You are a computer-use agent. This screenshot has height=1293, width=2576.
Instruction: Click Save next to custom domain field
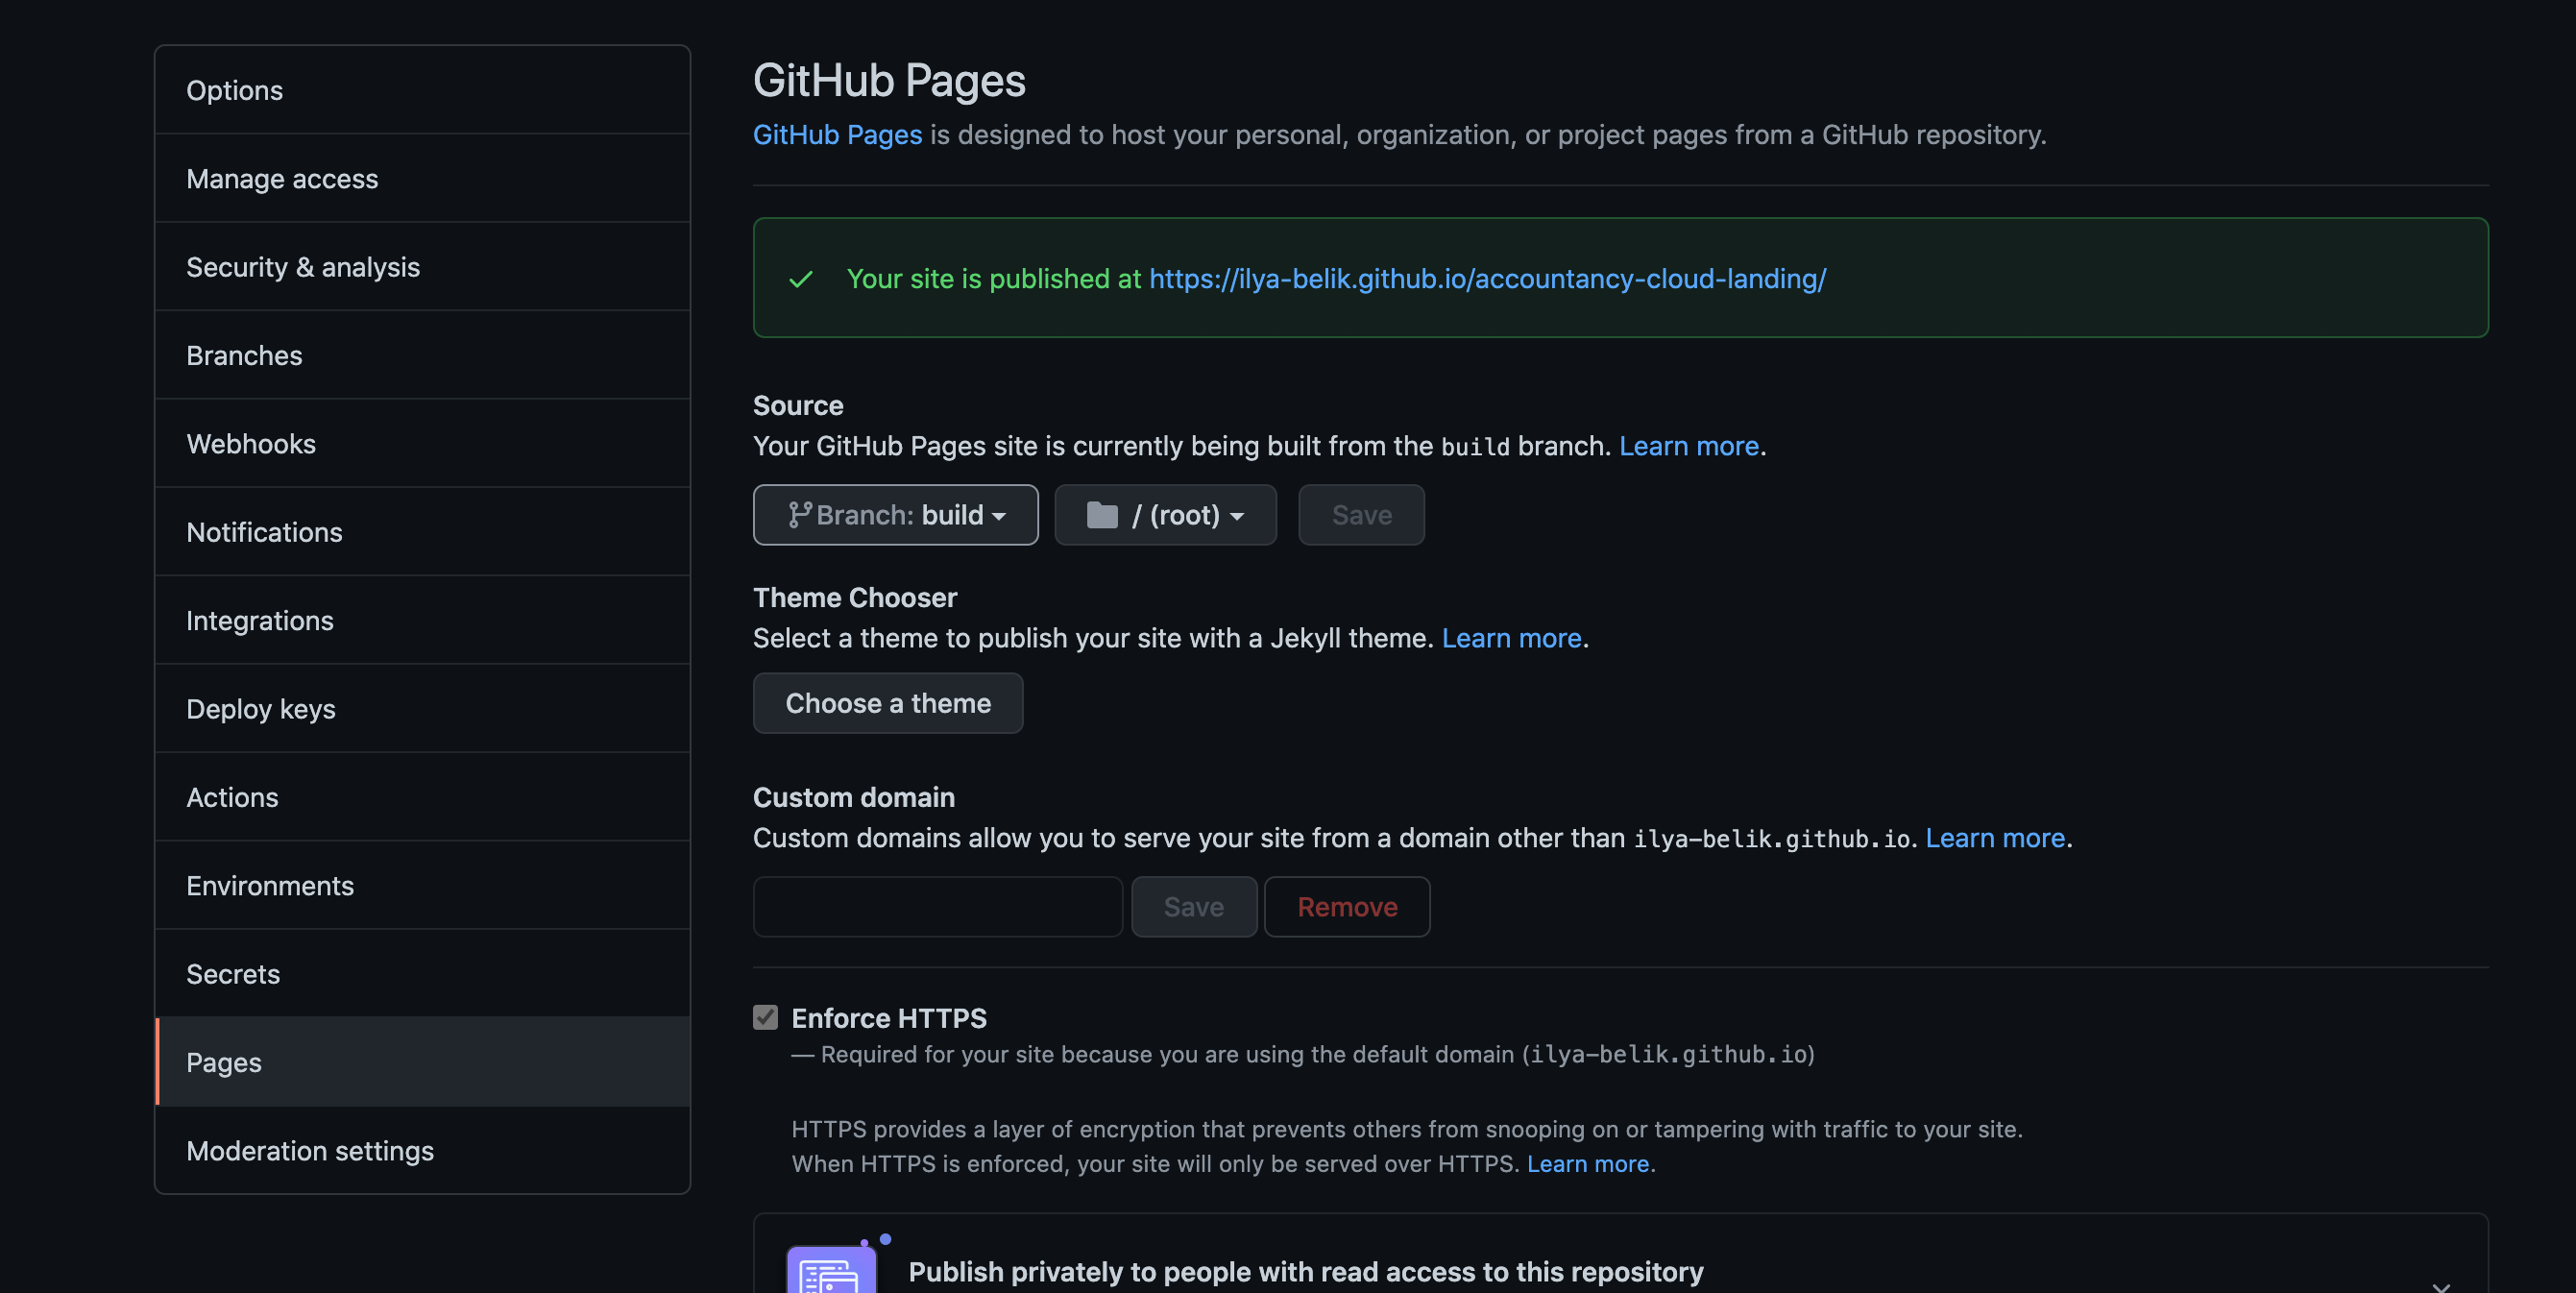tap(1193, 906)
